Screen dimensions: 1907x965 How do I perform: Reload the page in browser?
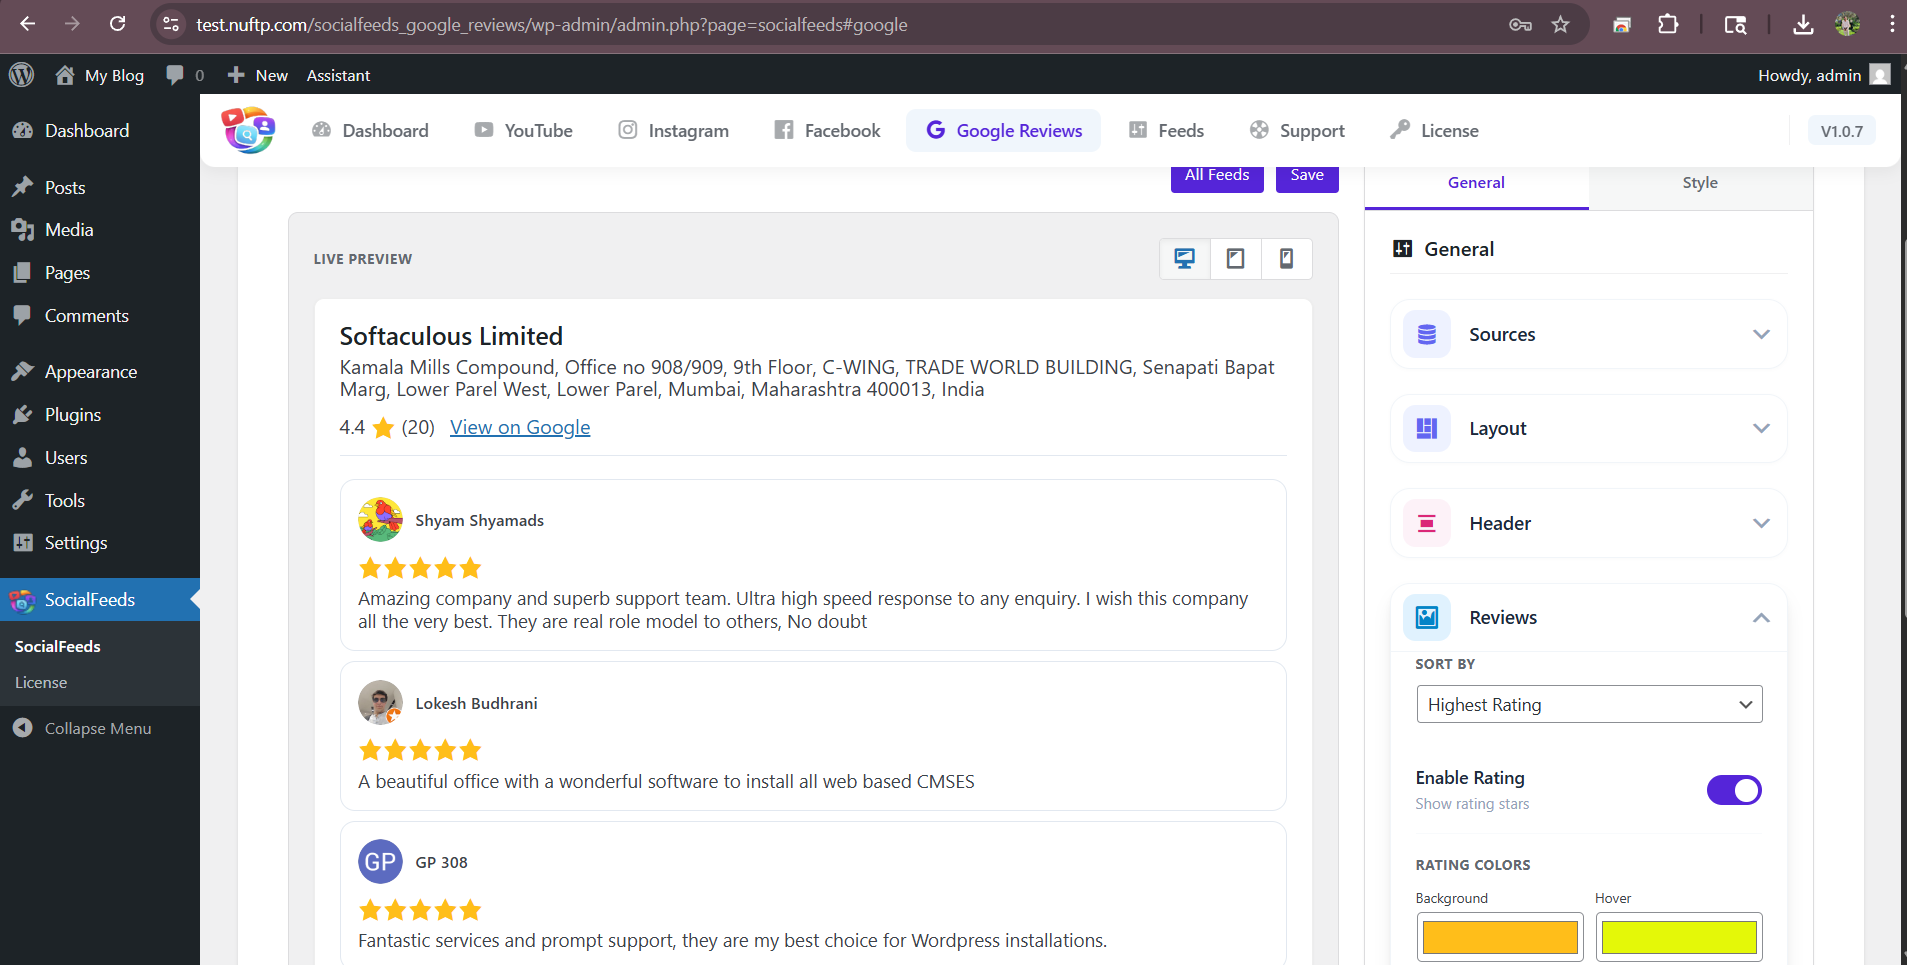tap(118, 24)
